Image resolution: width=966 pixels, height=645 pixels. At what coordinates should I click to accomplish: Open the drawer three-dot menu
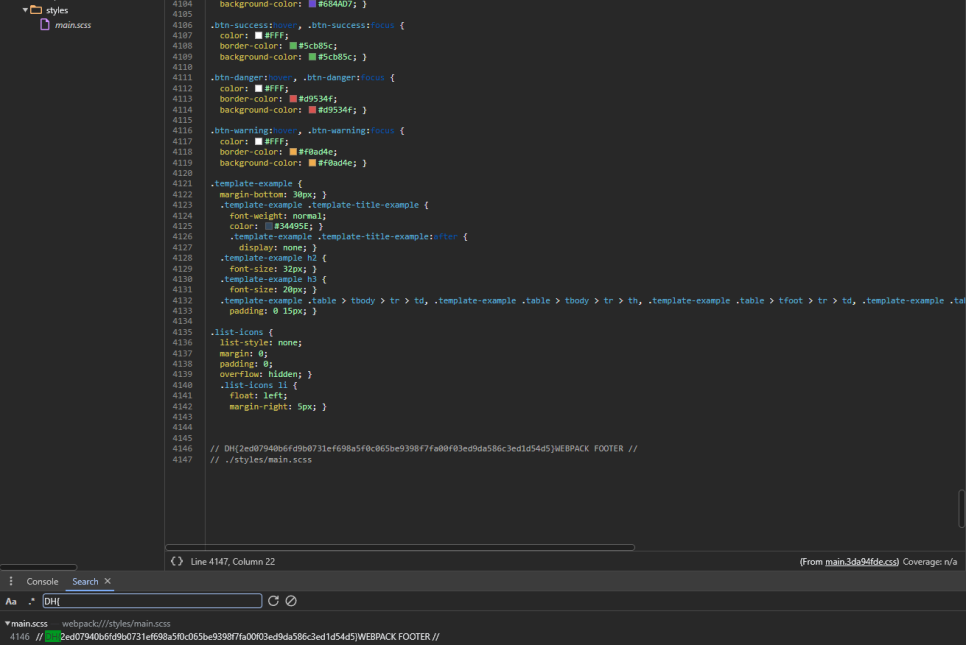[10, 581]
